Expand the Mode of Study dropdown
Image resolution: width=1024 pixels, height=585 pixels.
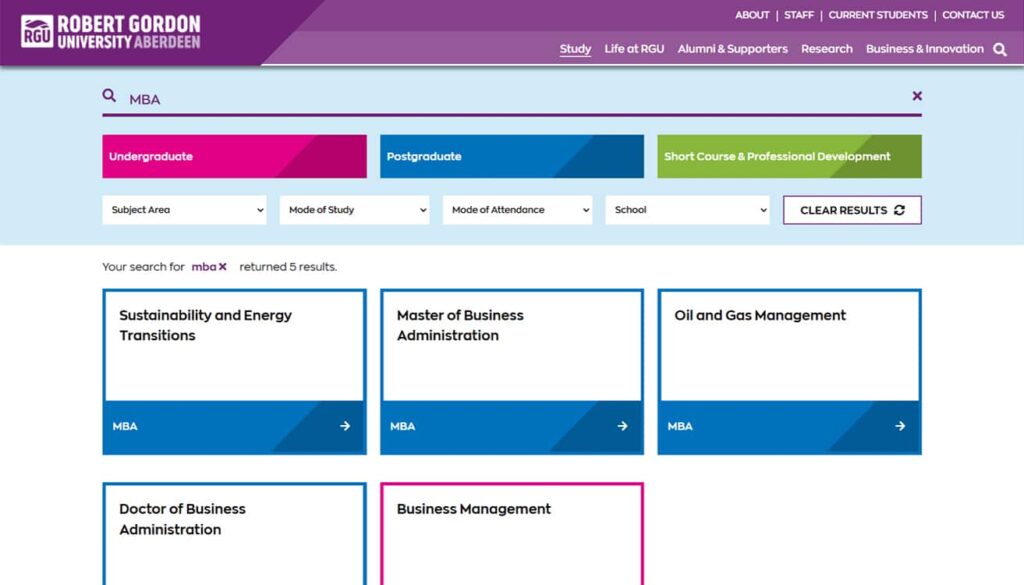(x=354, y=210)
